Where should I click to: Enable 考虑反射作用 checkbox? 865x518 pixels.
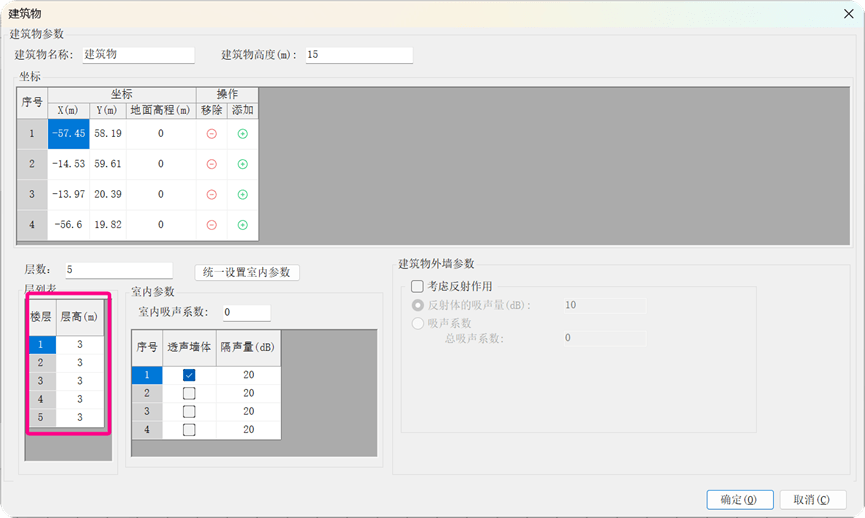417,286
